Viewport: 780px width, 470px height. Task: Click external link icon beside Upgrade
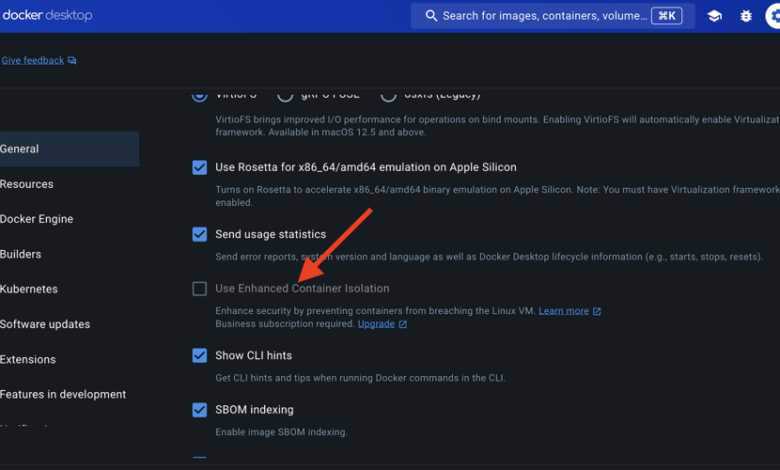pyautogui.click(x=403, y=324)
